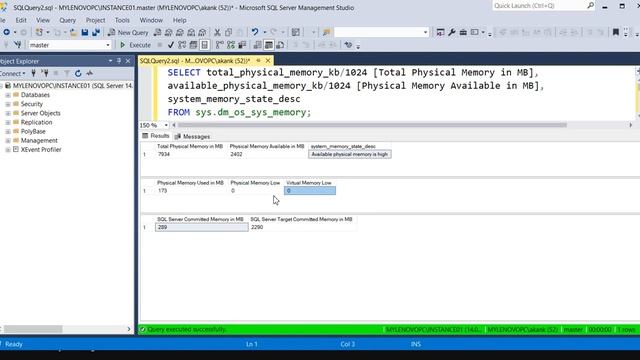The width and height of the screenshot is (640, 360).
Task: Close the SQLQuery2.sql tab
Action: (268, 60)
